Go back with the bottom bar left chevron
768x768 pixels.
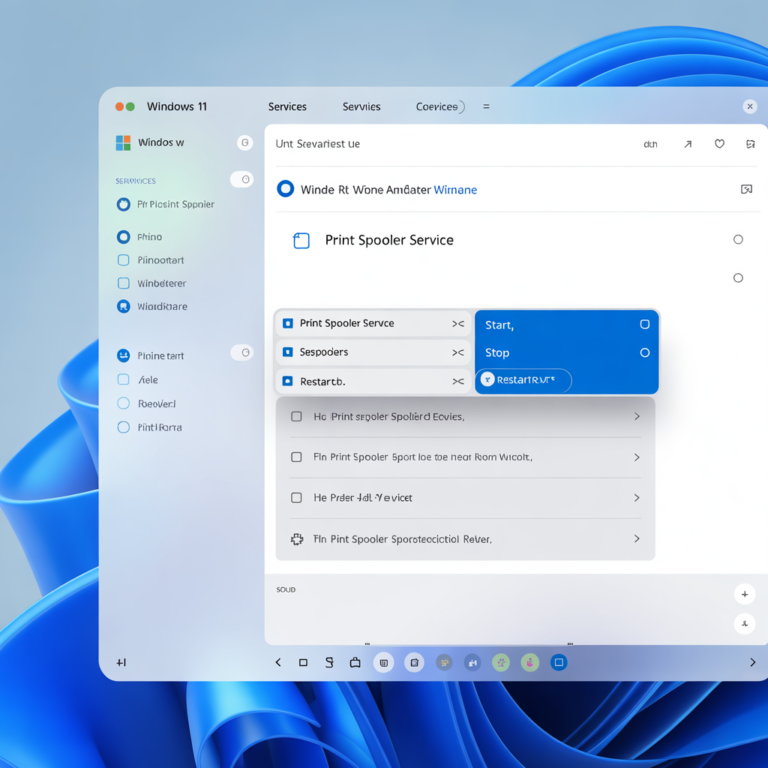coord(278,663)
